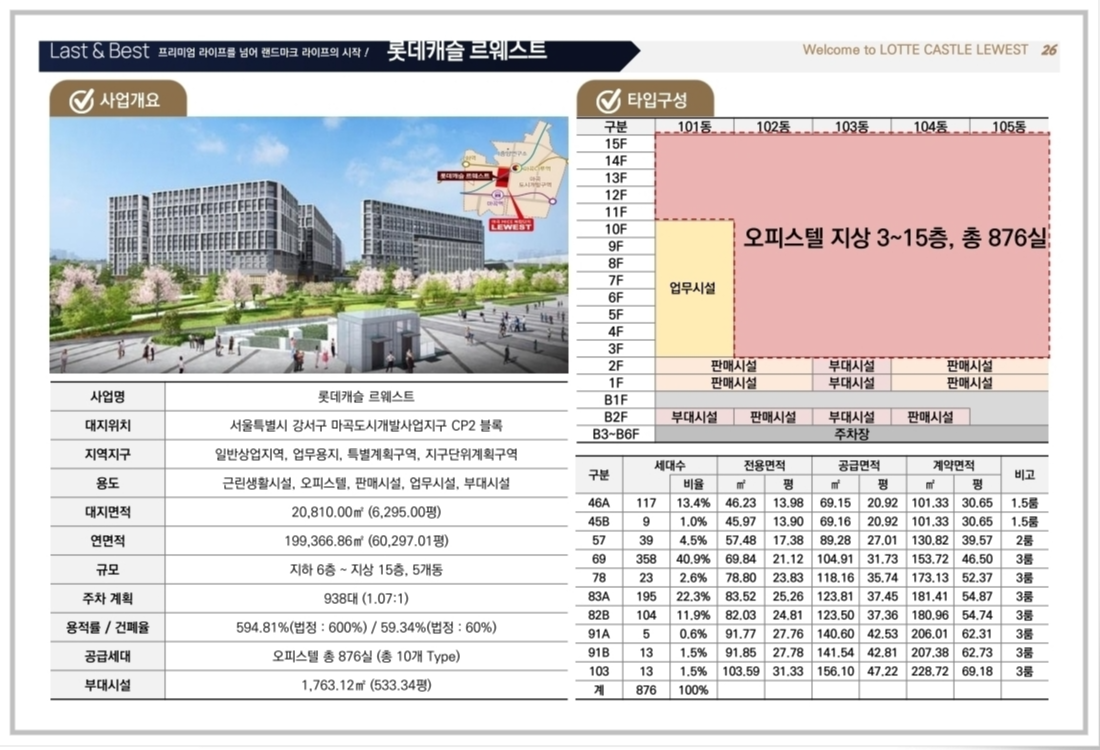Click the yellow 업무시설 block

pyautogui.click(x=695, y=288)
